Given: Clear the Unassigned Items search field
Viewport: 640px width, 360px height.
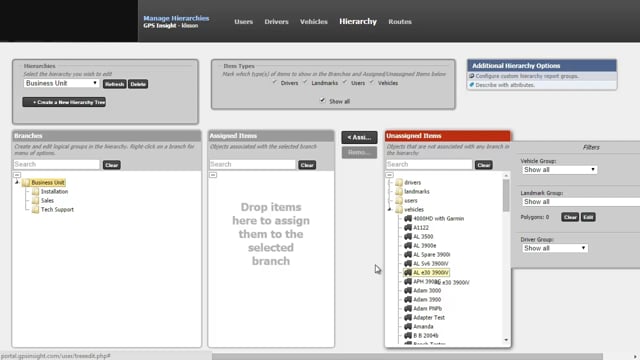Looking at the screenshot, I should pos(484,165).
